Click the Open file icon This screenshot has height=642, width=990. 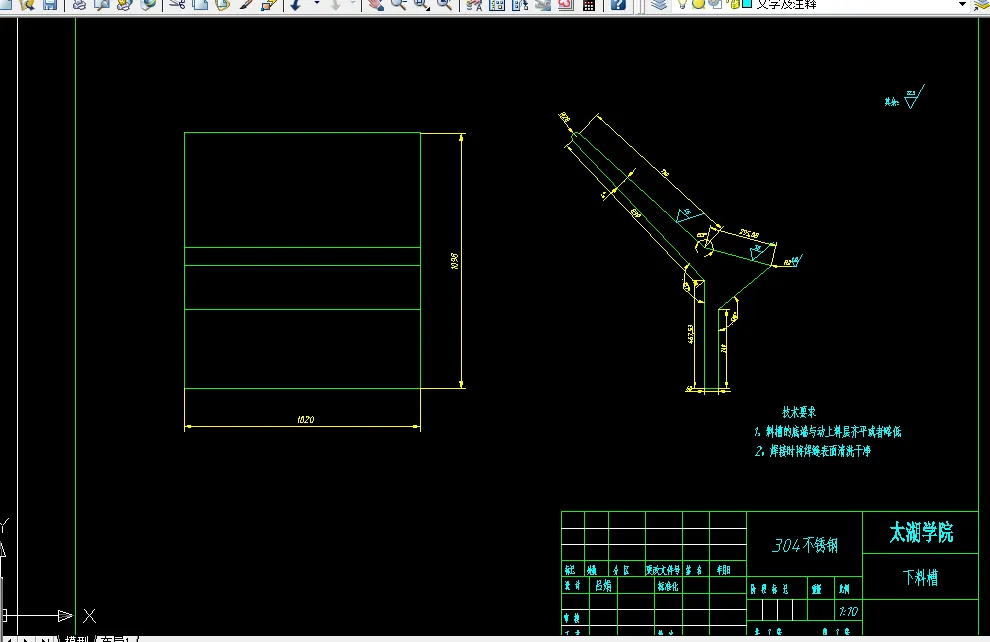pyautogui.click(x=27, y=4)
